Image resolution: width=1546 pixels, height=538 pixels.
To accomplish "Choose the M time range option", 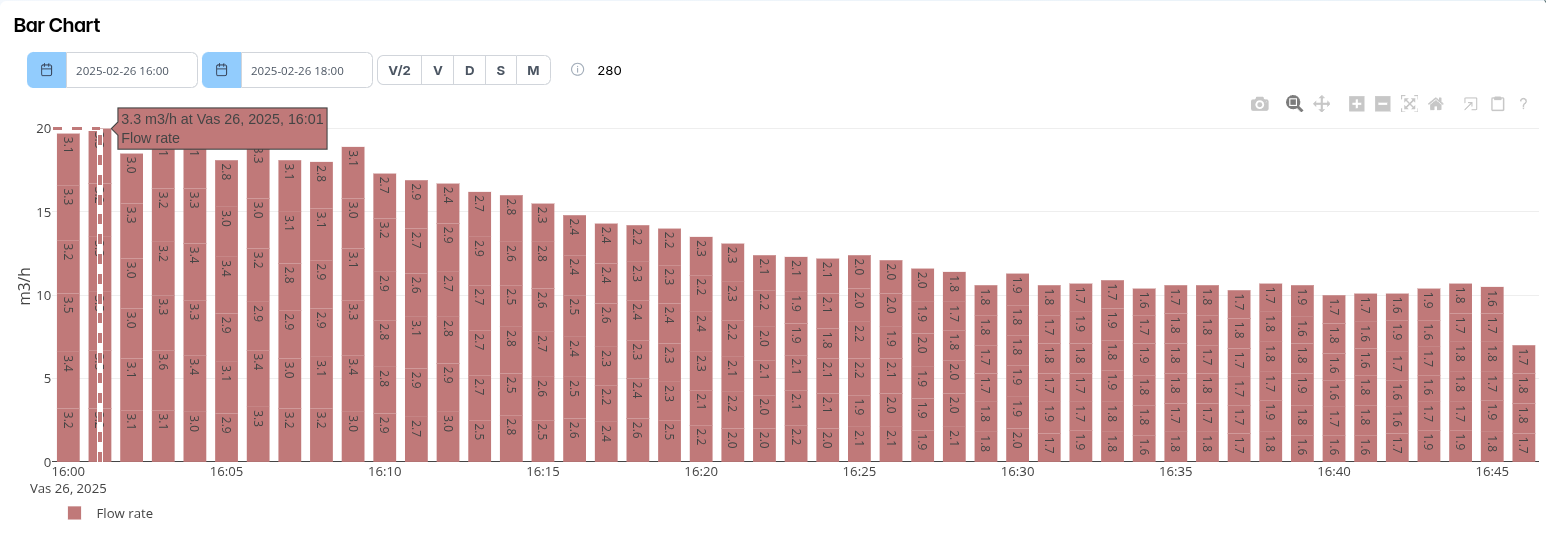I will 533,70.
